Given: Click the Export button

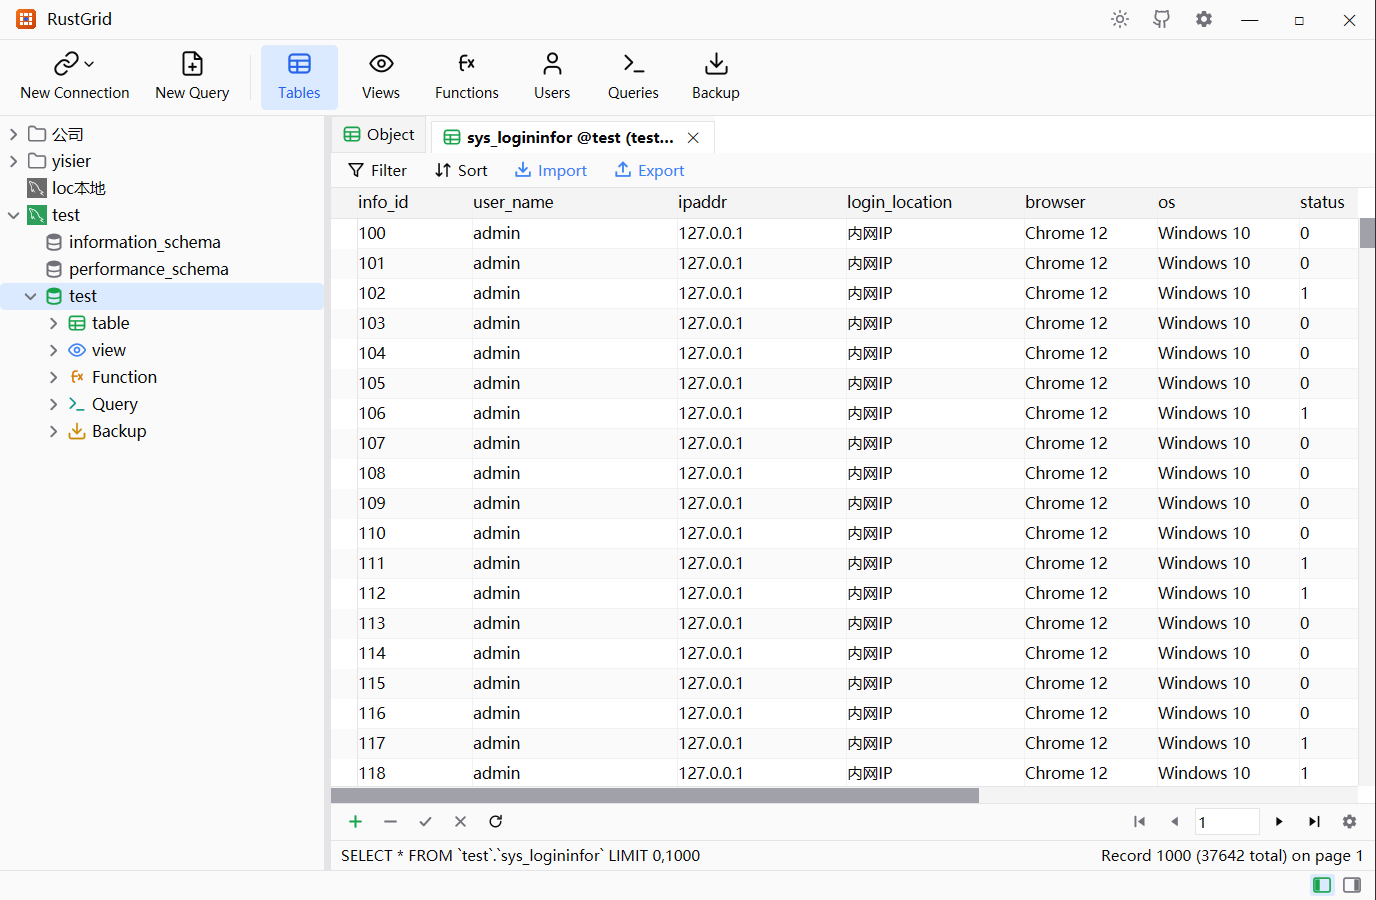Looking at the screenshot, I should coord(650,170).
